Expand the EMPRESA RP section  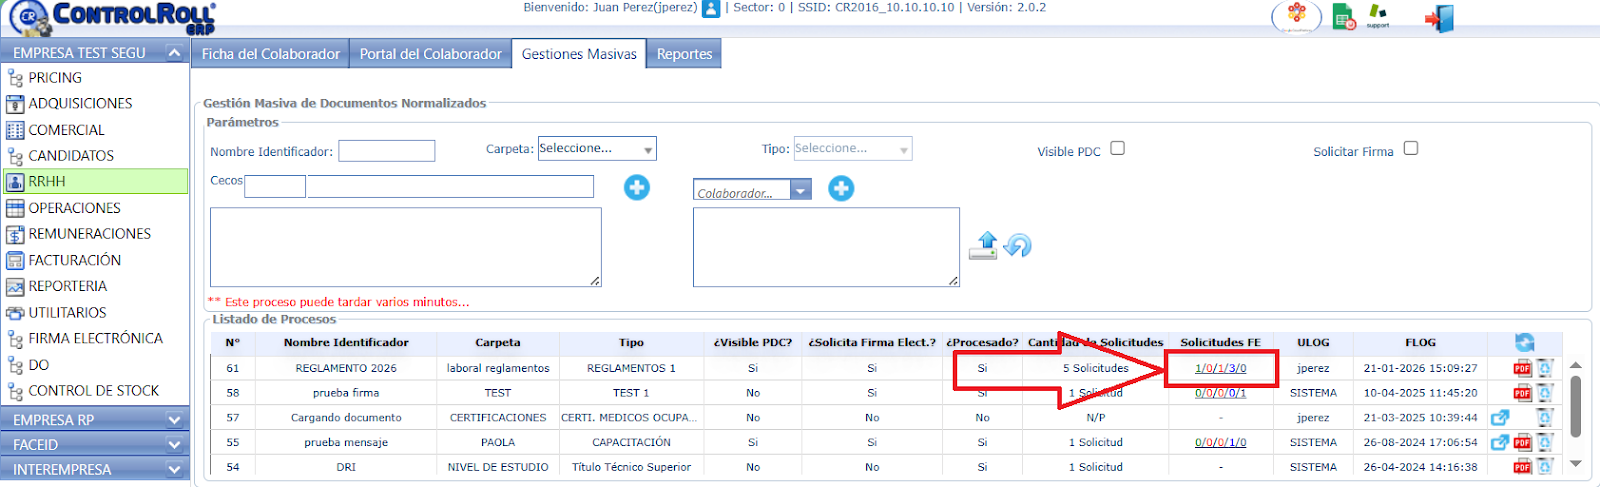point(174,420)
